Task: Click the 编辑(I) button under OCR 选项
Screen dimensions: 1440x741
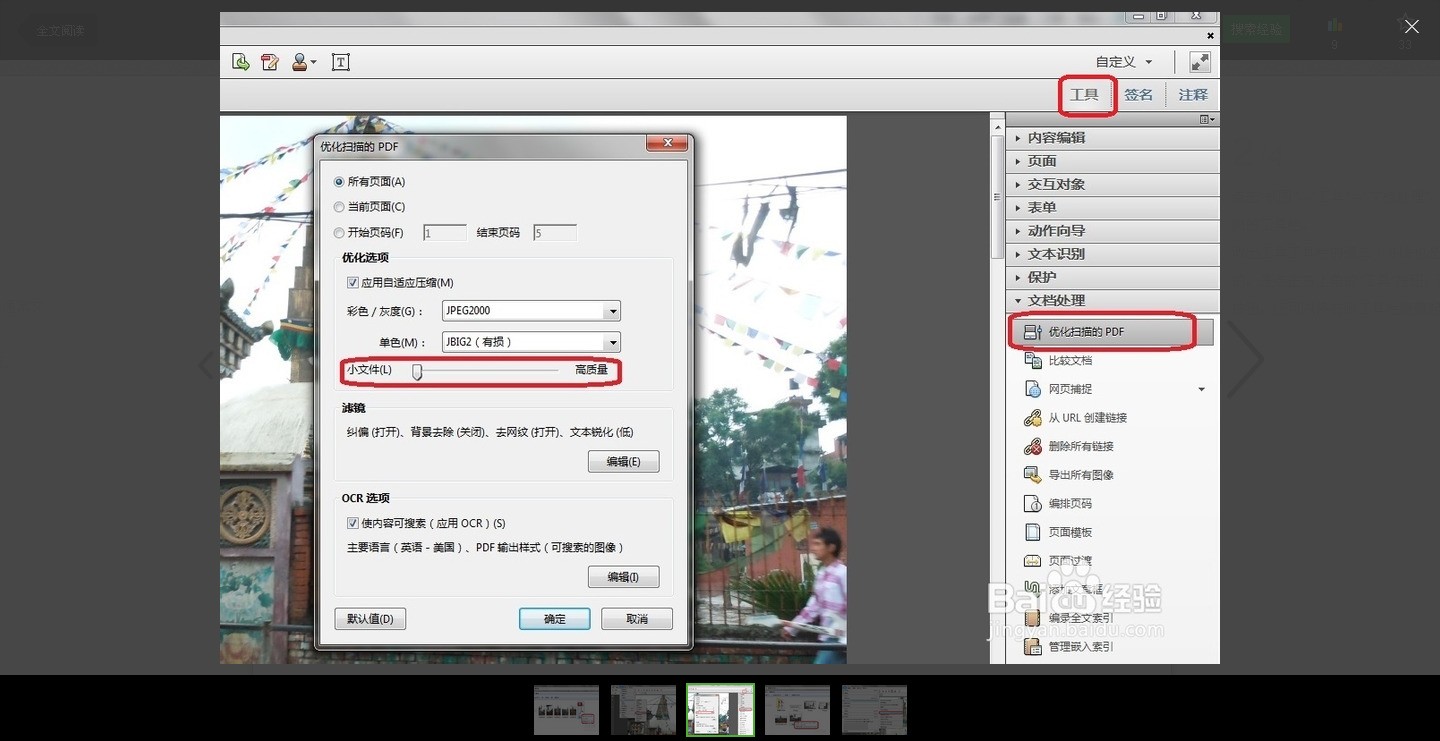Action: coord(623,577)
